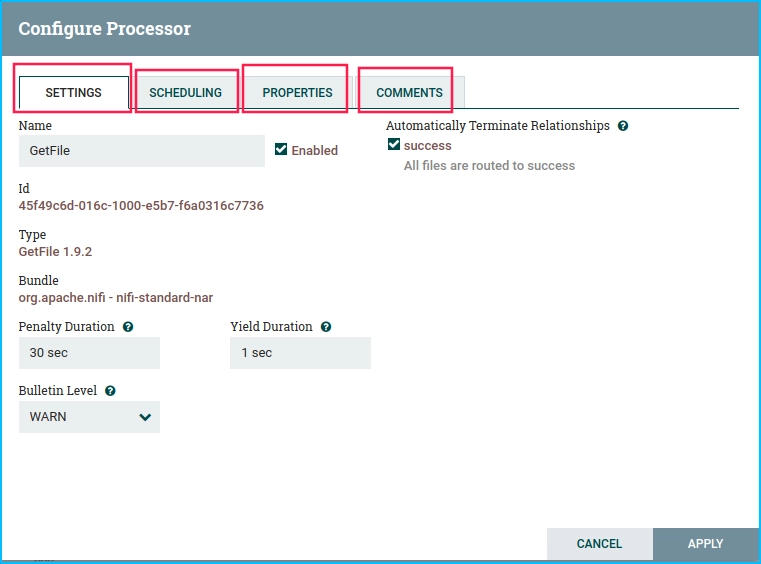
Task: Switch to the Settings tab
Action: point(74,92)
